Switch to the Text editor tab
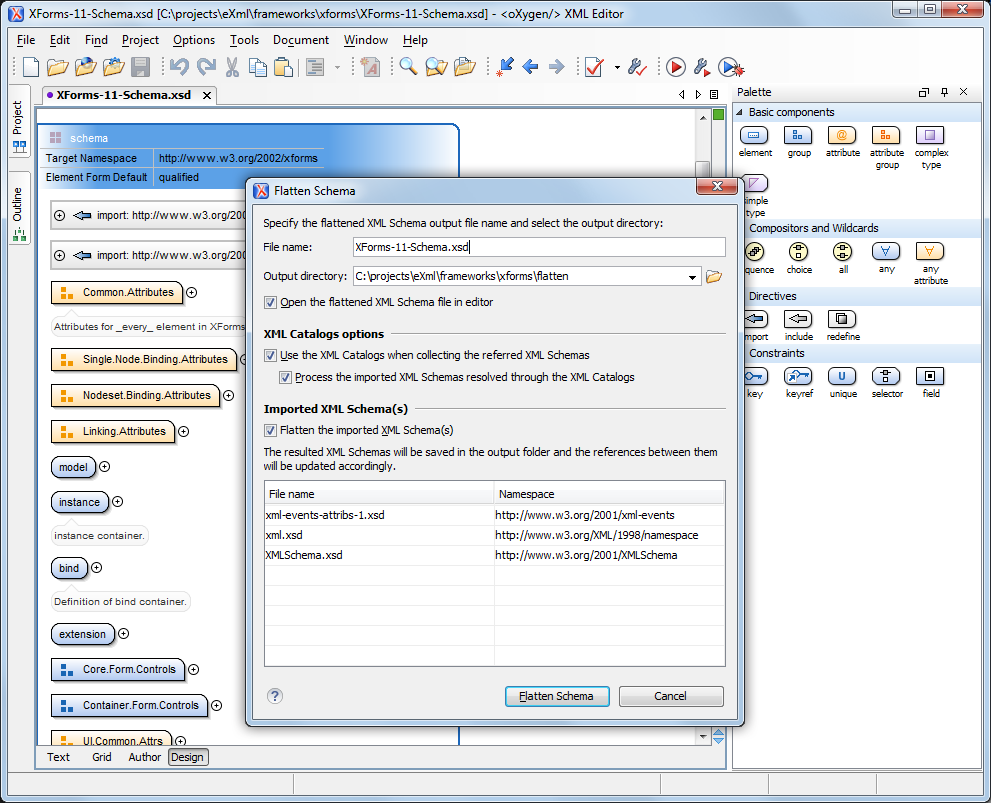The height and width of the screenshot is (803, 991). click(58, 757)
